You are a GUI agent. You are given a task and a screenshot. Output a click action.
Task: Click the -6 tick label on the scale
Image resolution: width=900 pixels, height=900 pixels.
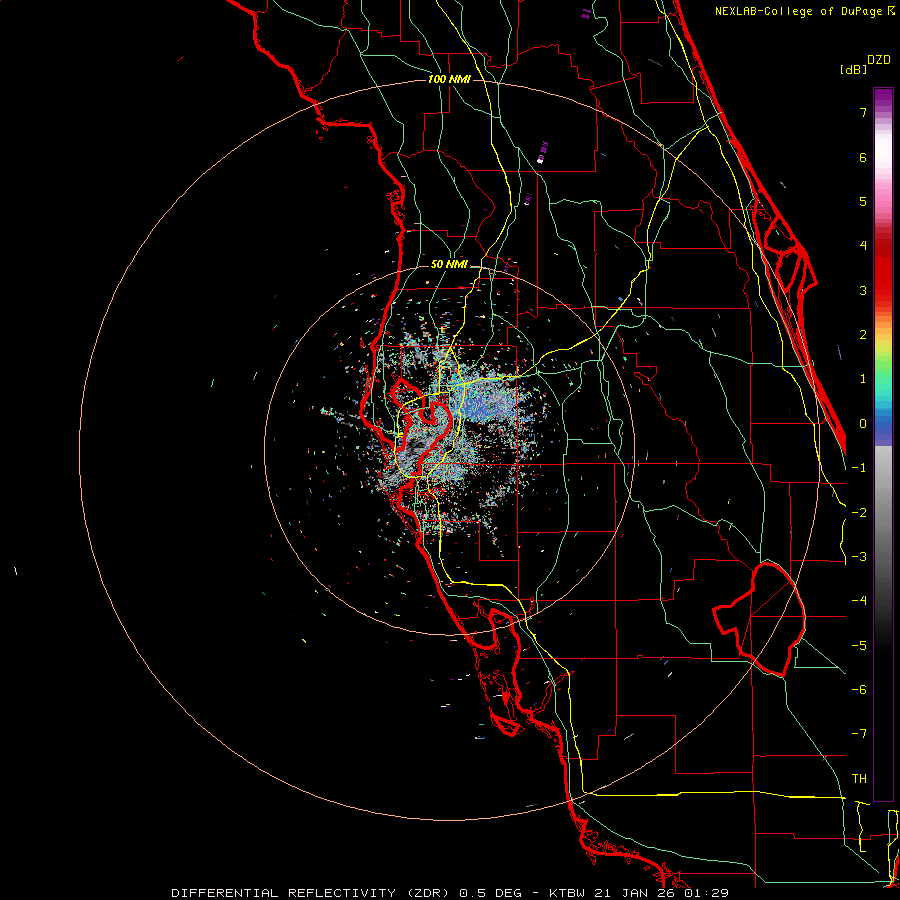859,690
